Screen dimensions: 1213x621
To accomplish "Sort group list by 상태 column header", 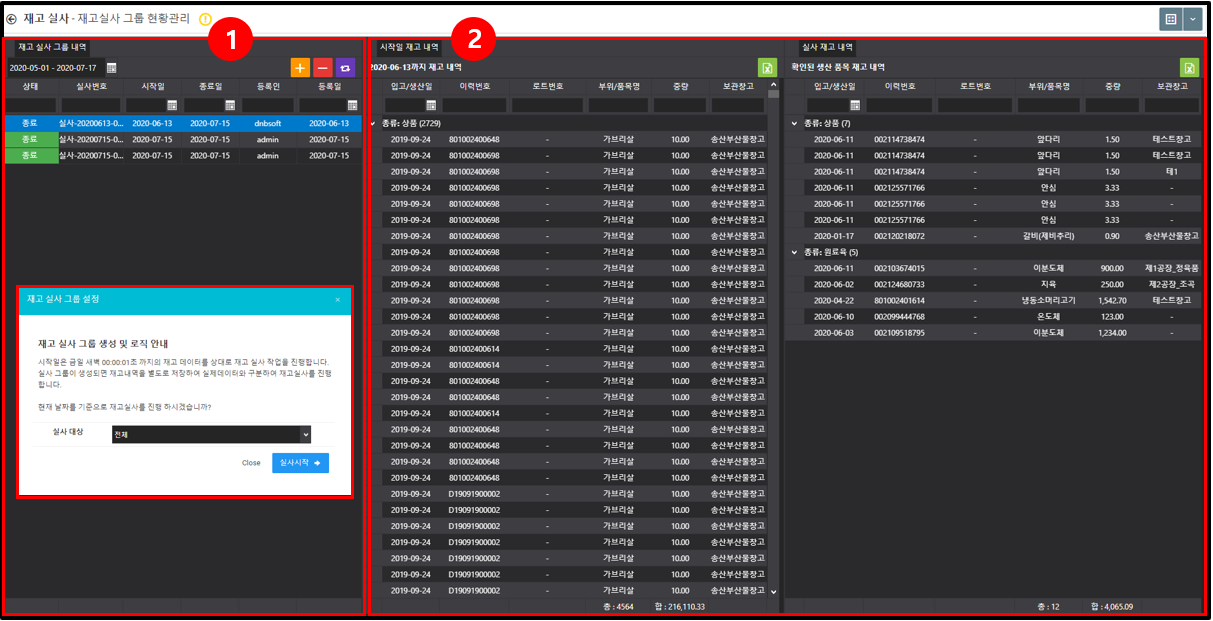I will tap(30, 87).
